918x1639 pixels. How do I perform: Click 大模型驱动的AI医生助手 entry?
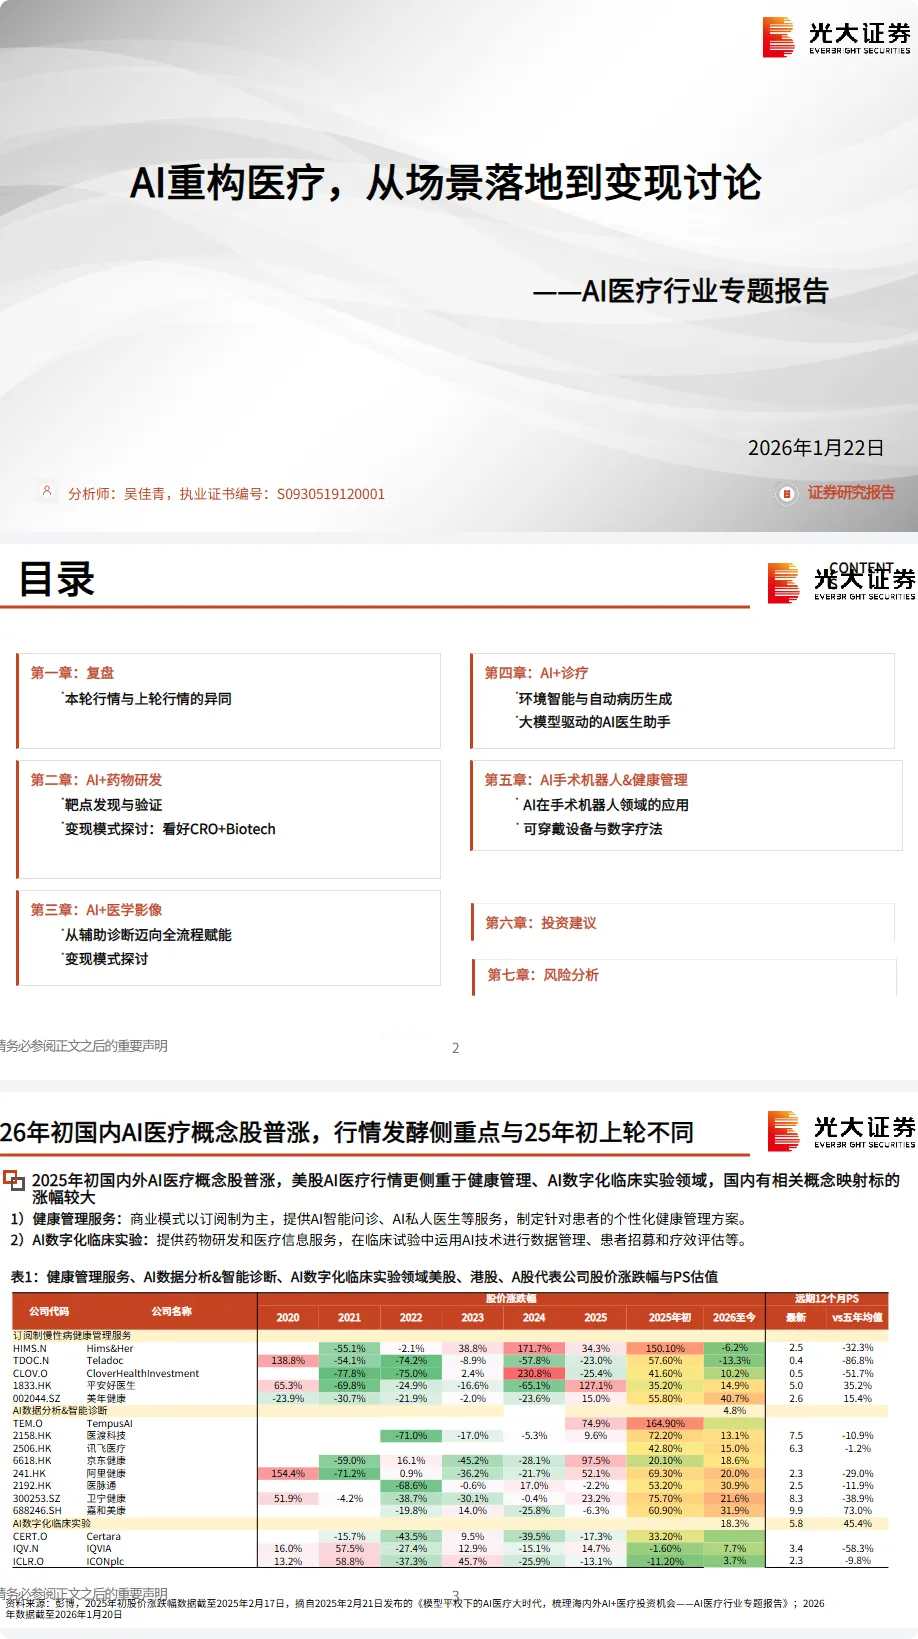[594, 722]
